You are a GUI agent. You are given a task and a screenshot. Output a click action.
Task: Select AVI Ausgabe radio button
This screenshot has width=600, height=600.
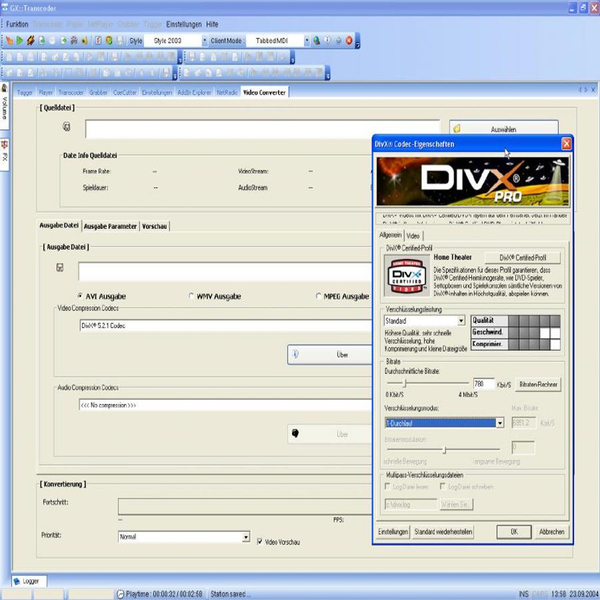coord(80,296)
